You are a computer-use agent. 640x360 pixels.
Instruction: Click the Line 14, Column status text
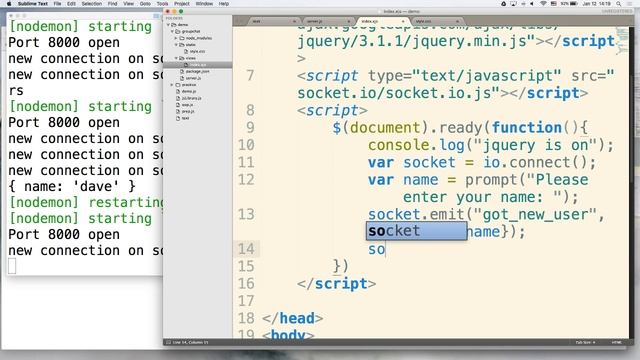point(190,342)
